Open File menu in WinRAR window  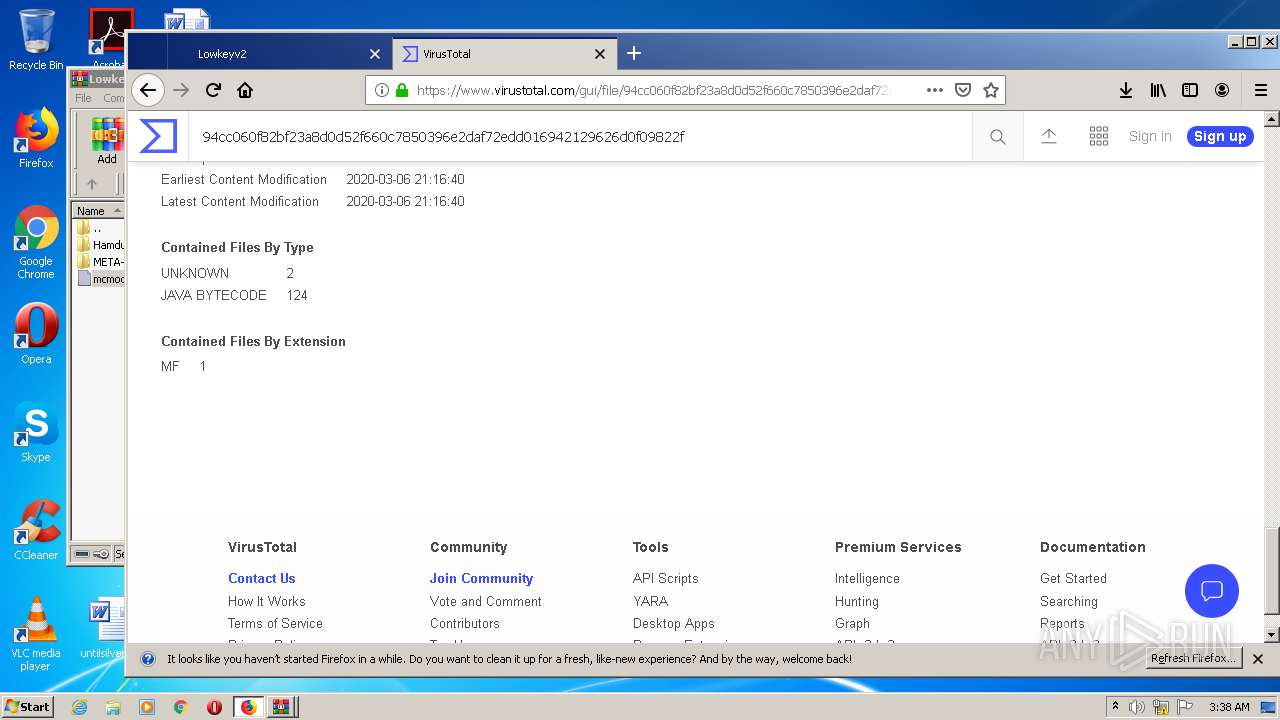83,98
